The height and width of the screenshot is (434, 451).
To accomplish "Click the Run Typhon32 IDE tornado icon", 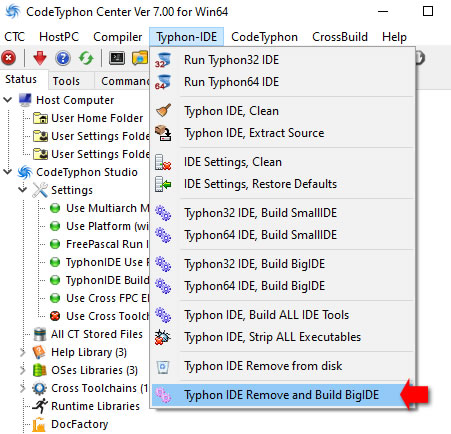I will [x=163, y=60].
